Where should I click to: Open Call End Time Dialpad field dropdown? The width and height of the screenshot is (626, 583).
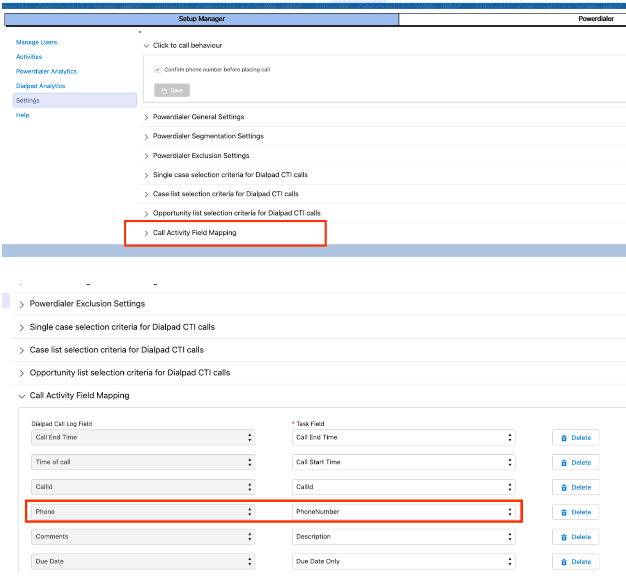pos(143,438)
